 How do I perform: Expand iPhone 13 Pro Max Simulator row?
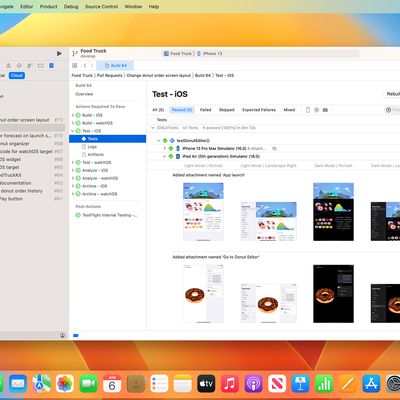tap(165, 148)
